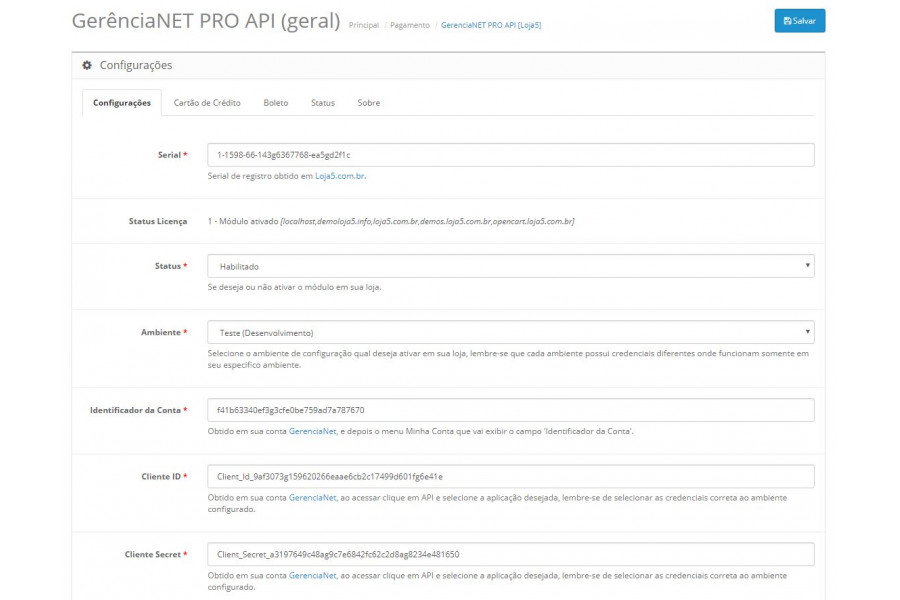Follow GerenciaNet link under Identificador da Conta
The width and height of the screenshot is (900, 600).
tap(312, 431)
